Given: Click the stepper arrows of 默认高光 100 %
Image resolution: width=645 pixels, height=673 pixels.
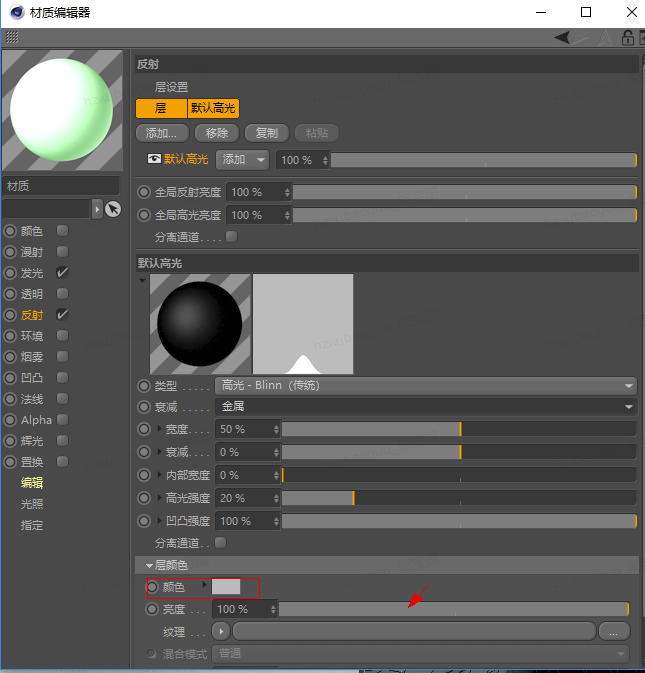Looking at the screenshot, I should pyautogui.click(x=325, y=160).
